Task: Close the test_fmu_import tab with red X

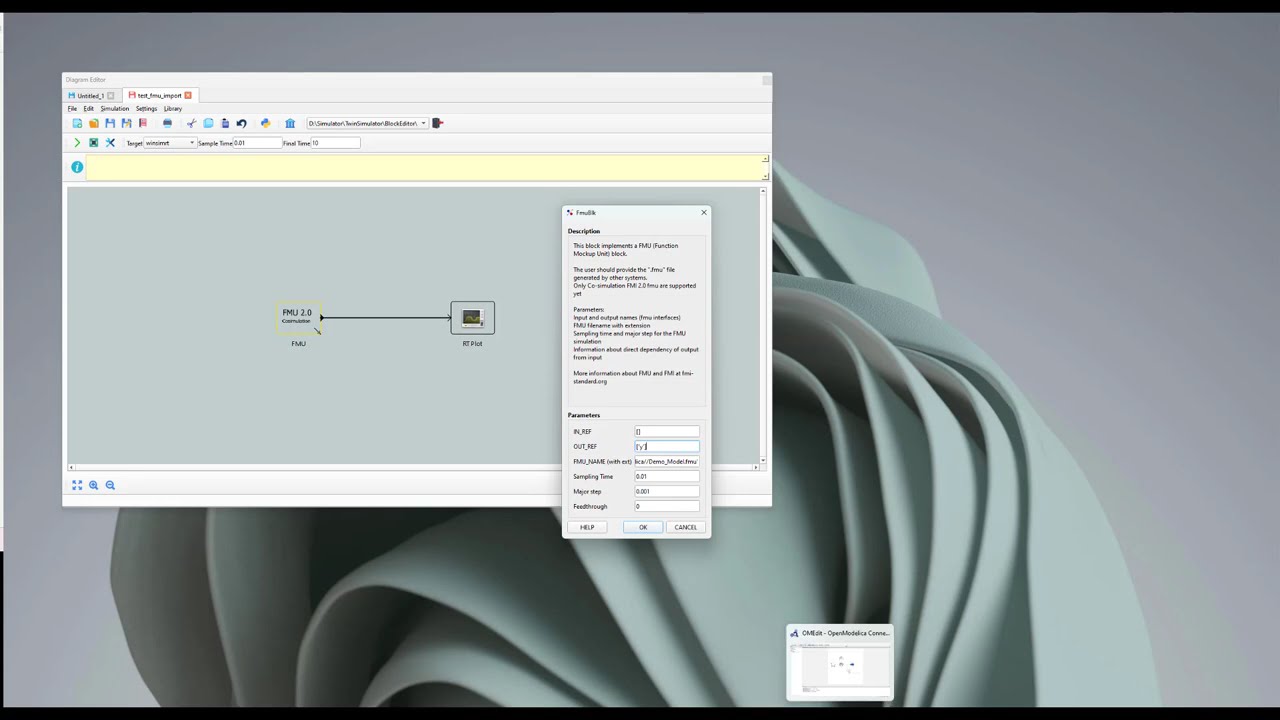Action: click(188, 95)
